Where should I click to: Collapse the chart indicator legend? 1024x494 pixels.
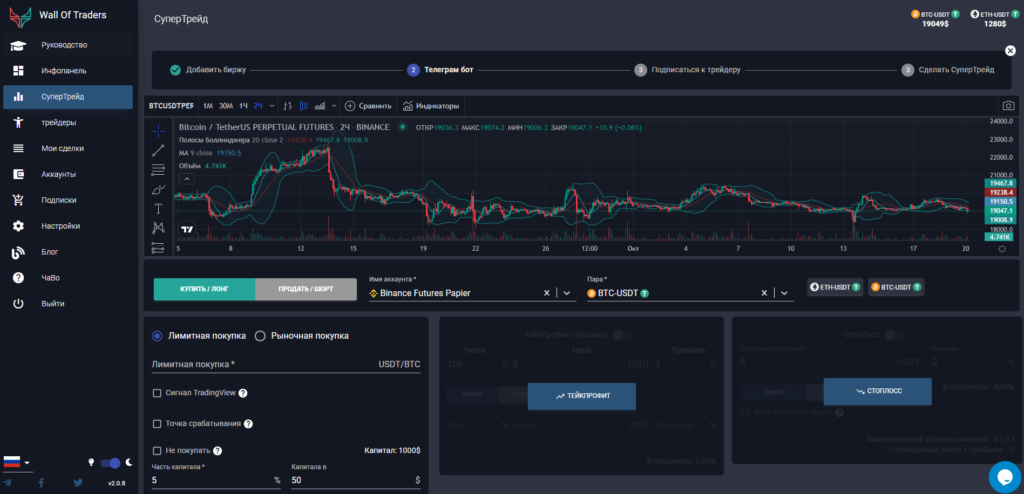point(186,178)
